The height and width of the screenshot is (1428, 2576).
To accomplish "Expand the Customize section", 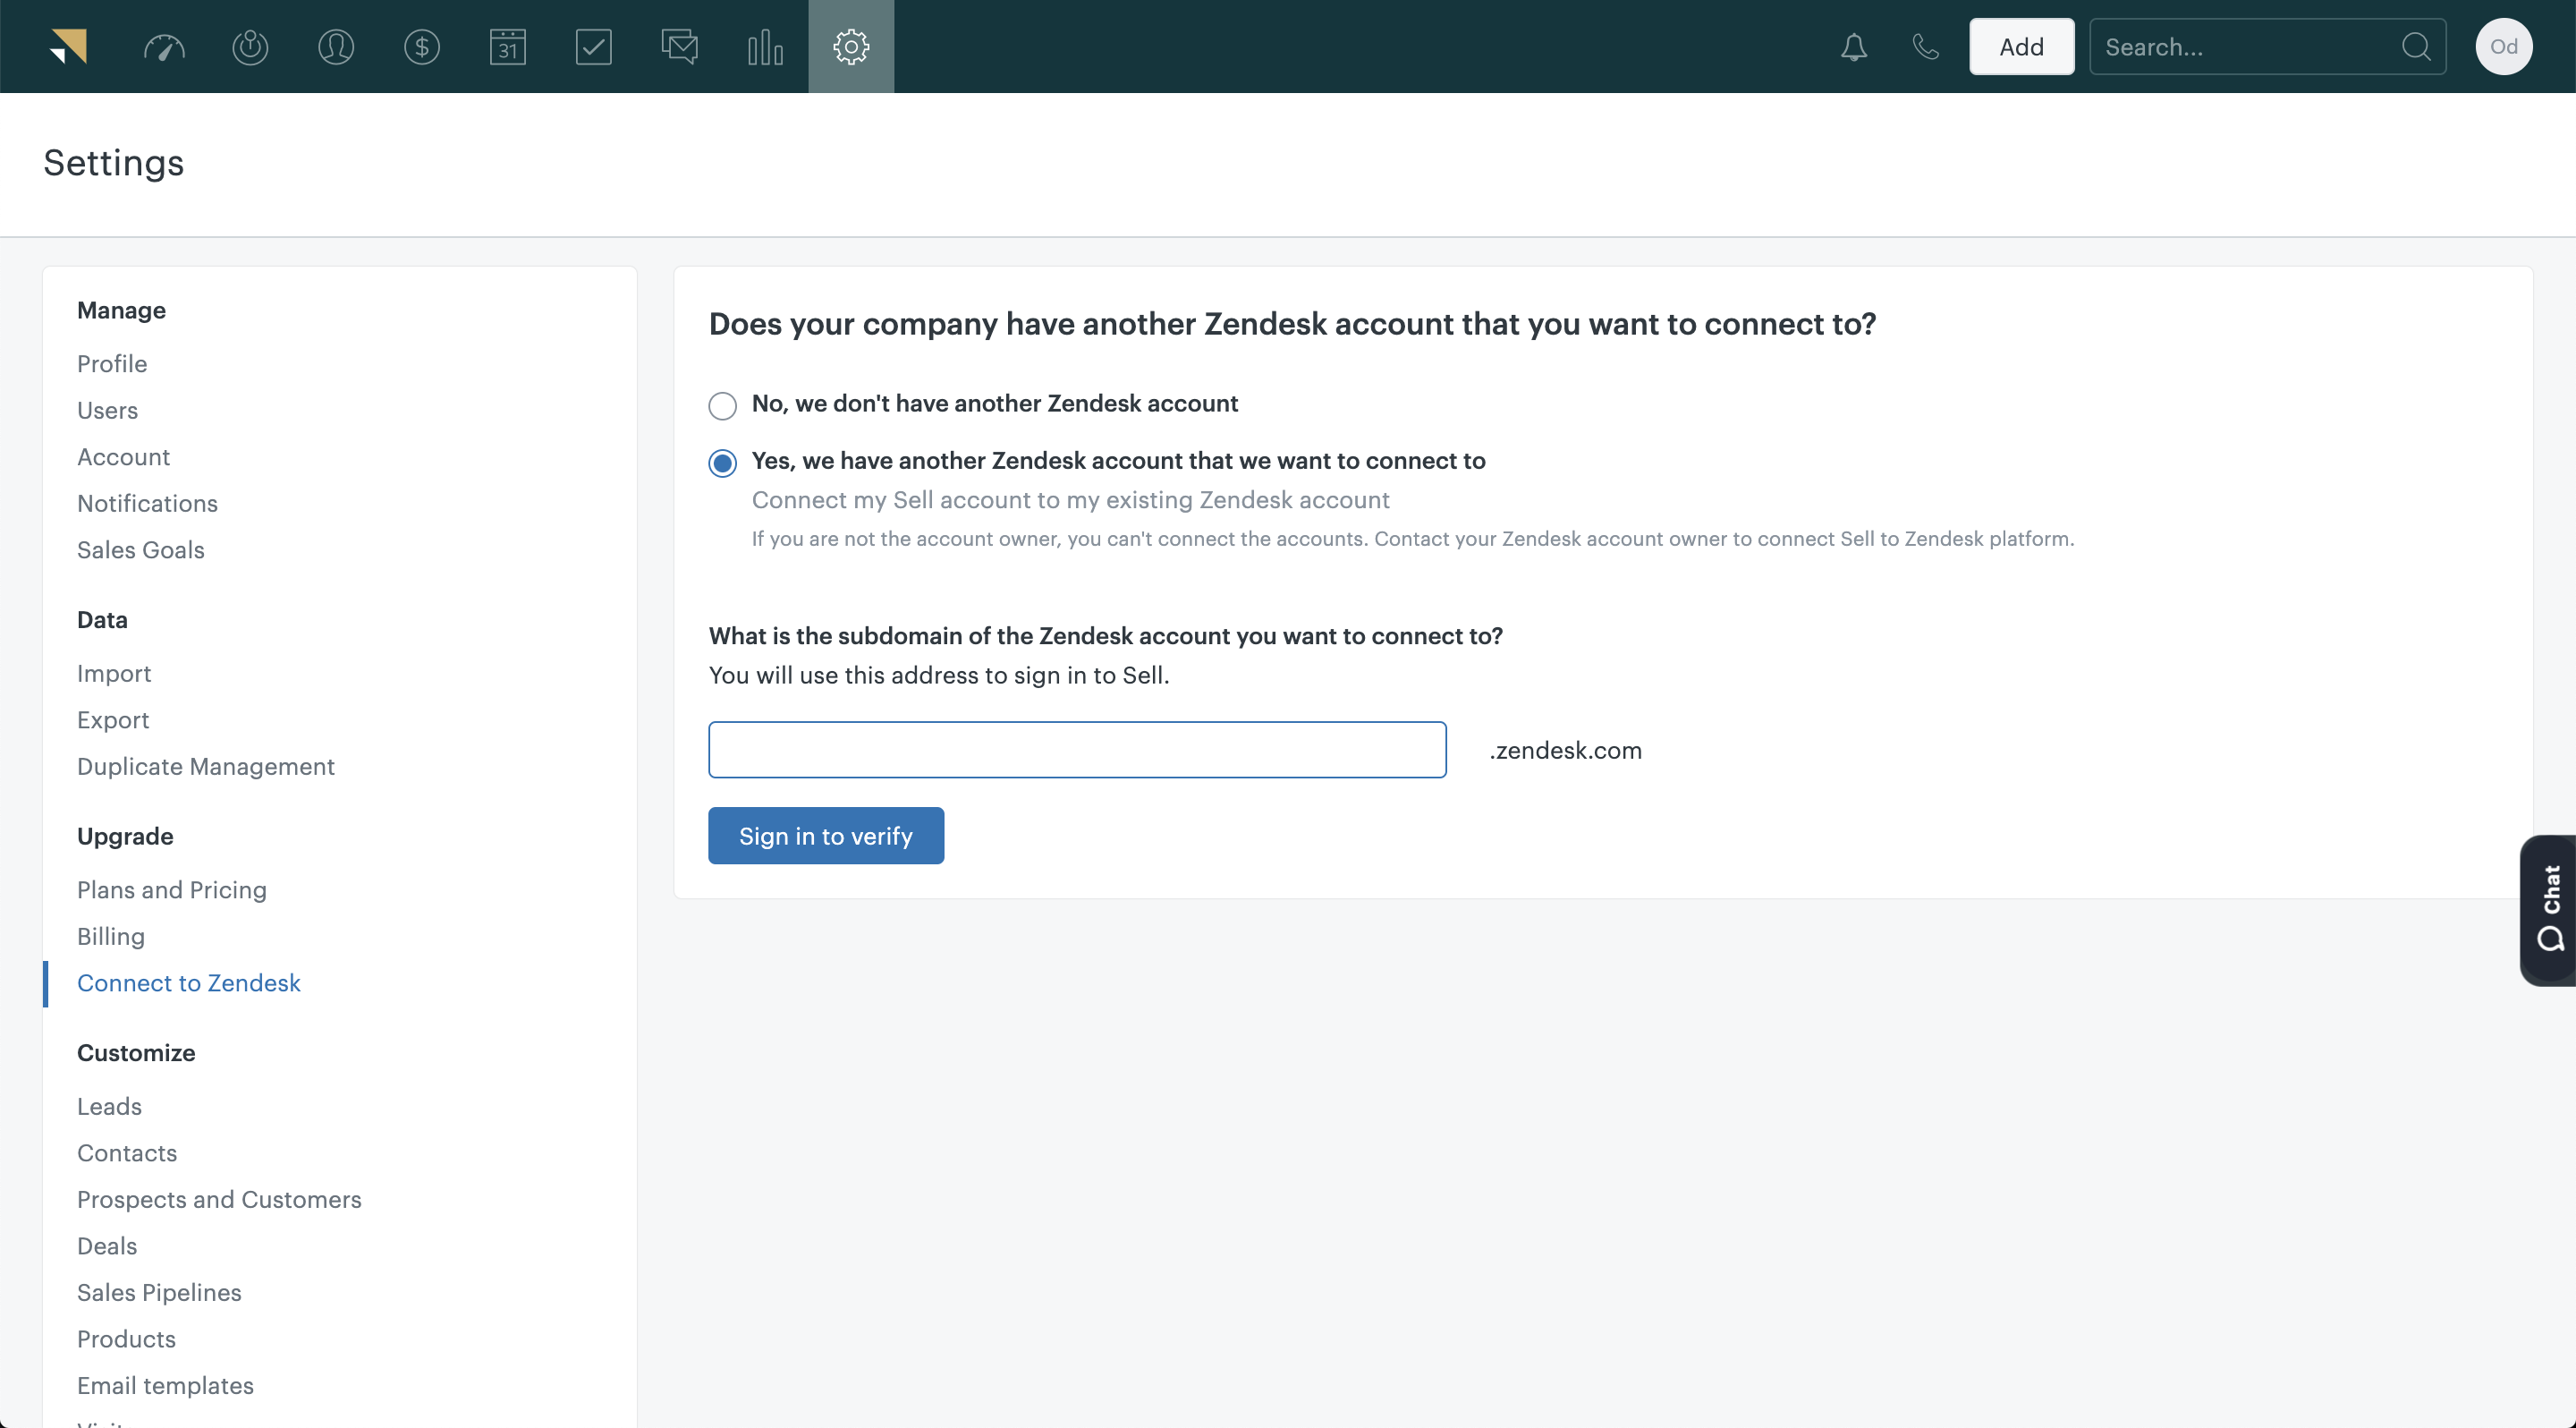I will click(x=135, y=1051).
